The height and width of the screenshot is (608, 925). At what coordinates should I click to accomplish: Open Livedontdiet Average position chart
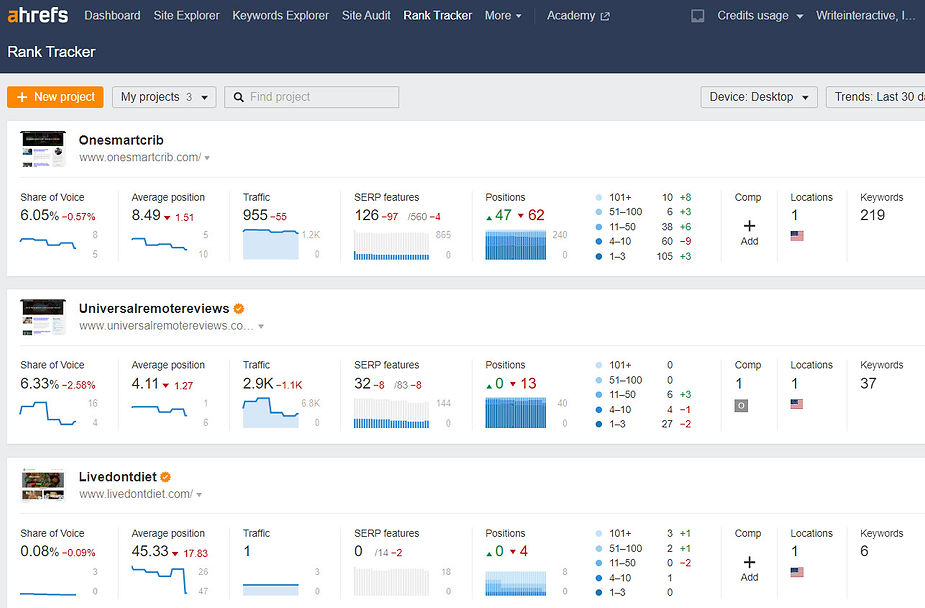[x=159, y=580]
